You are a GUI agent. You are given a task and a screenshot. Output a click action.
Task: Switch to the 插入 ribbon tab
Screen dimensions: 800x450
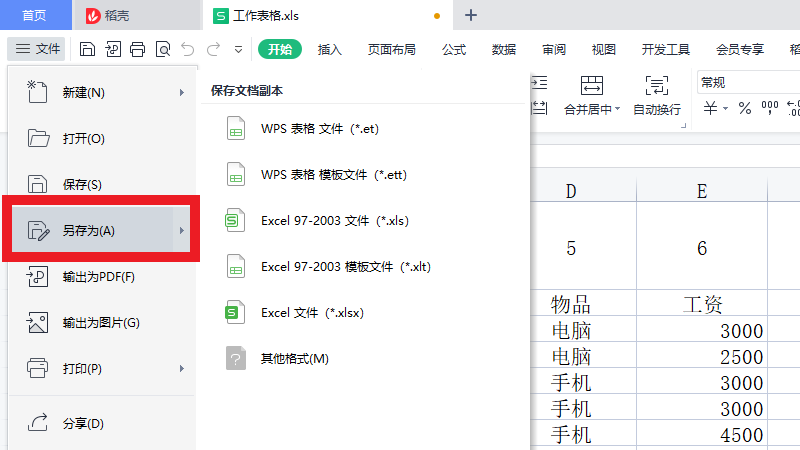click(330, 49)
